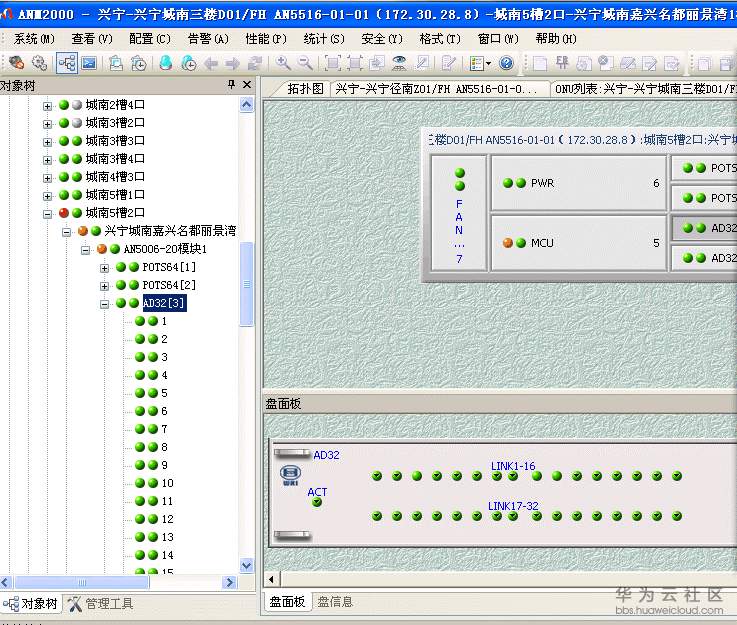Click the zoom in magnifier icon
The image size is (737, 625).
tap(283, 62)
